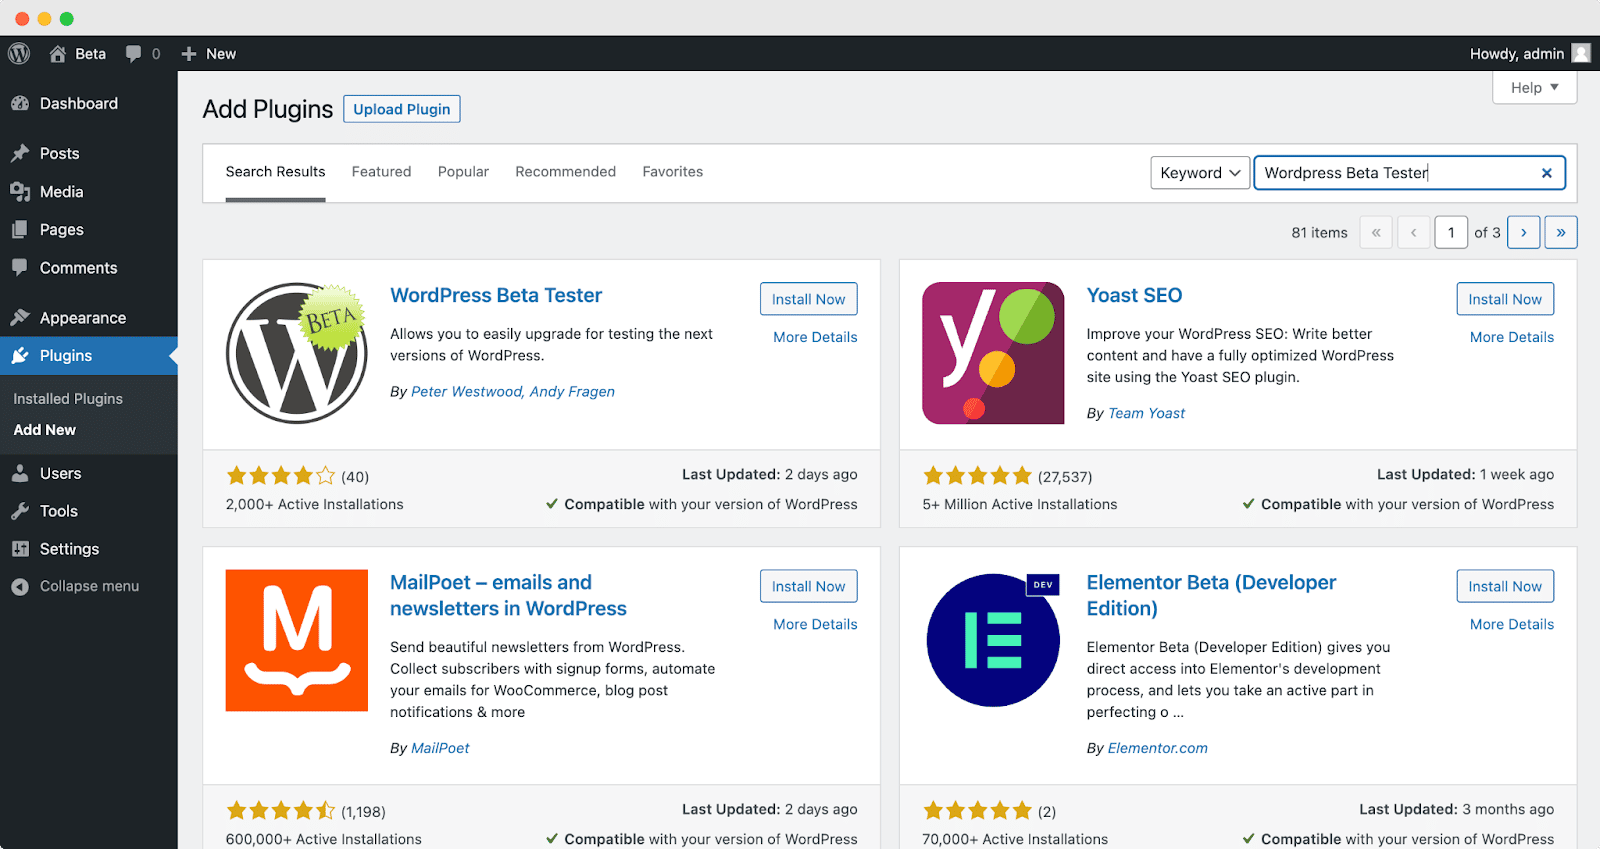The height and width of the screenshot is (849, 1600).
Task: Click the Elementor Beta plugin logo
Action: pos(993,640)
